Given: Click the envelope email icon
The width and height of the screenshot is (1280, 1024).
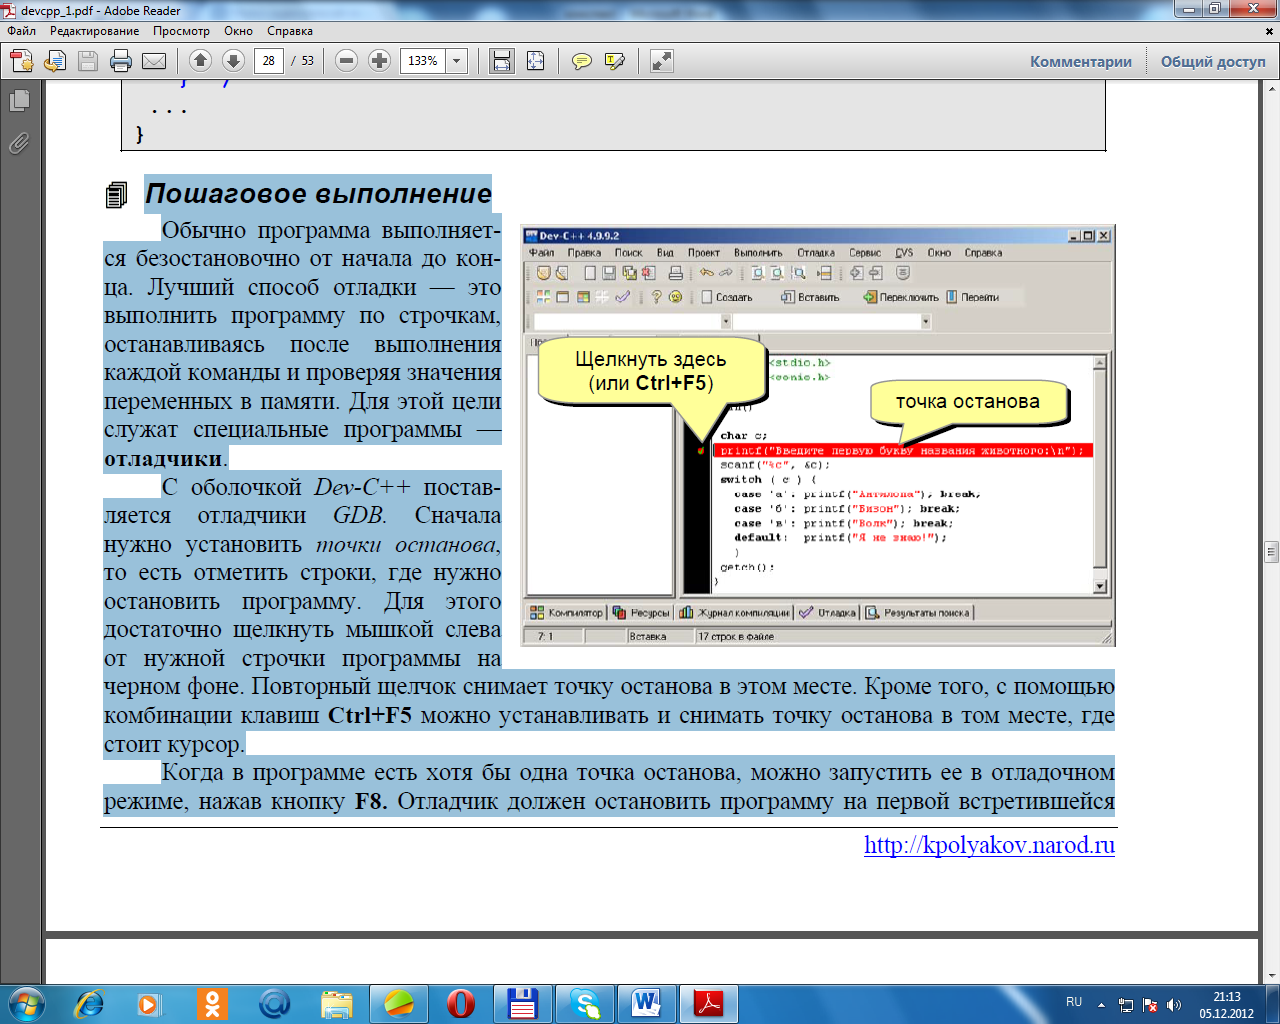Looking at the screenshot, I should coord(154,61).
